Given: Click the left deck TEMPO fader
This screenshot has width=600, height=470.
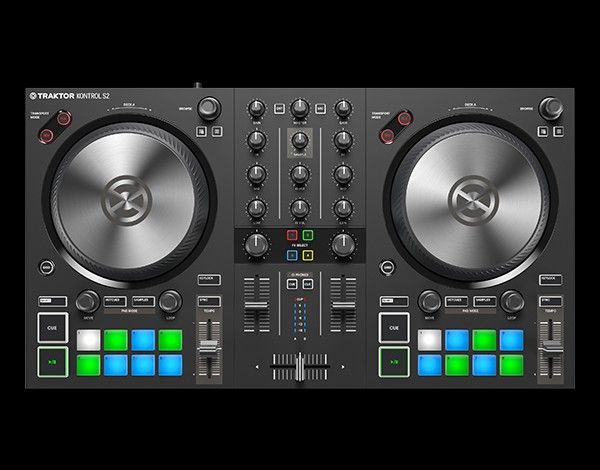Looking at the screenshot, I should point(209,346).
